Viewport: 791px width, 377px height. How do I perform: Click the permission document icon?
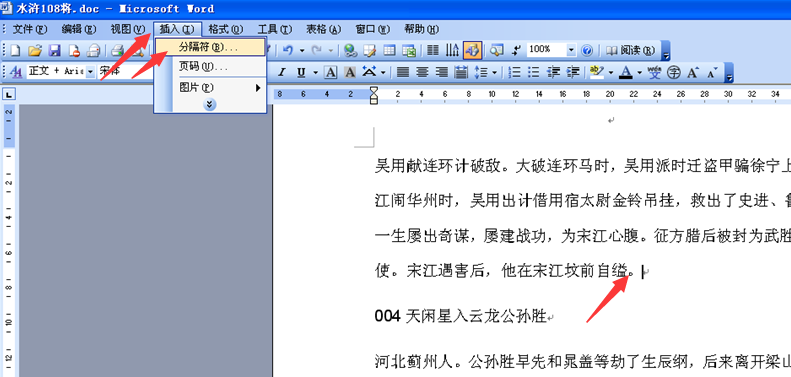74,50
